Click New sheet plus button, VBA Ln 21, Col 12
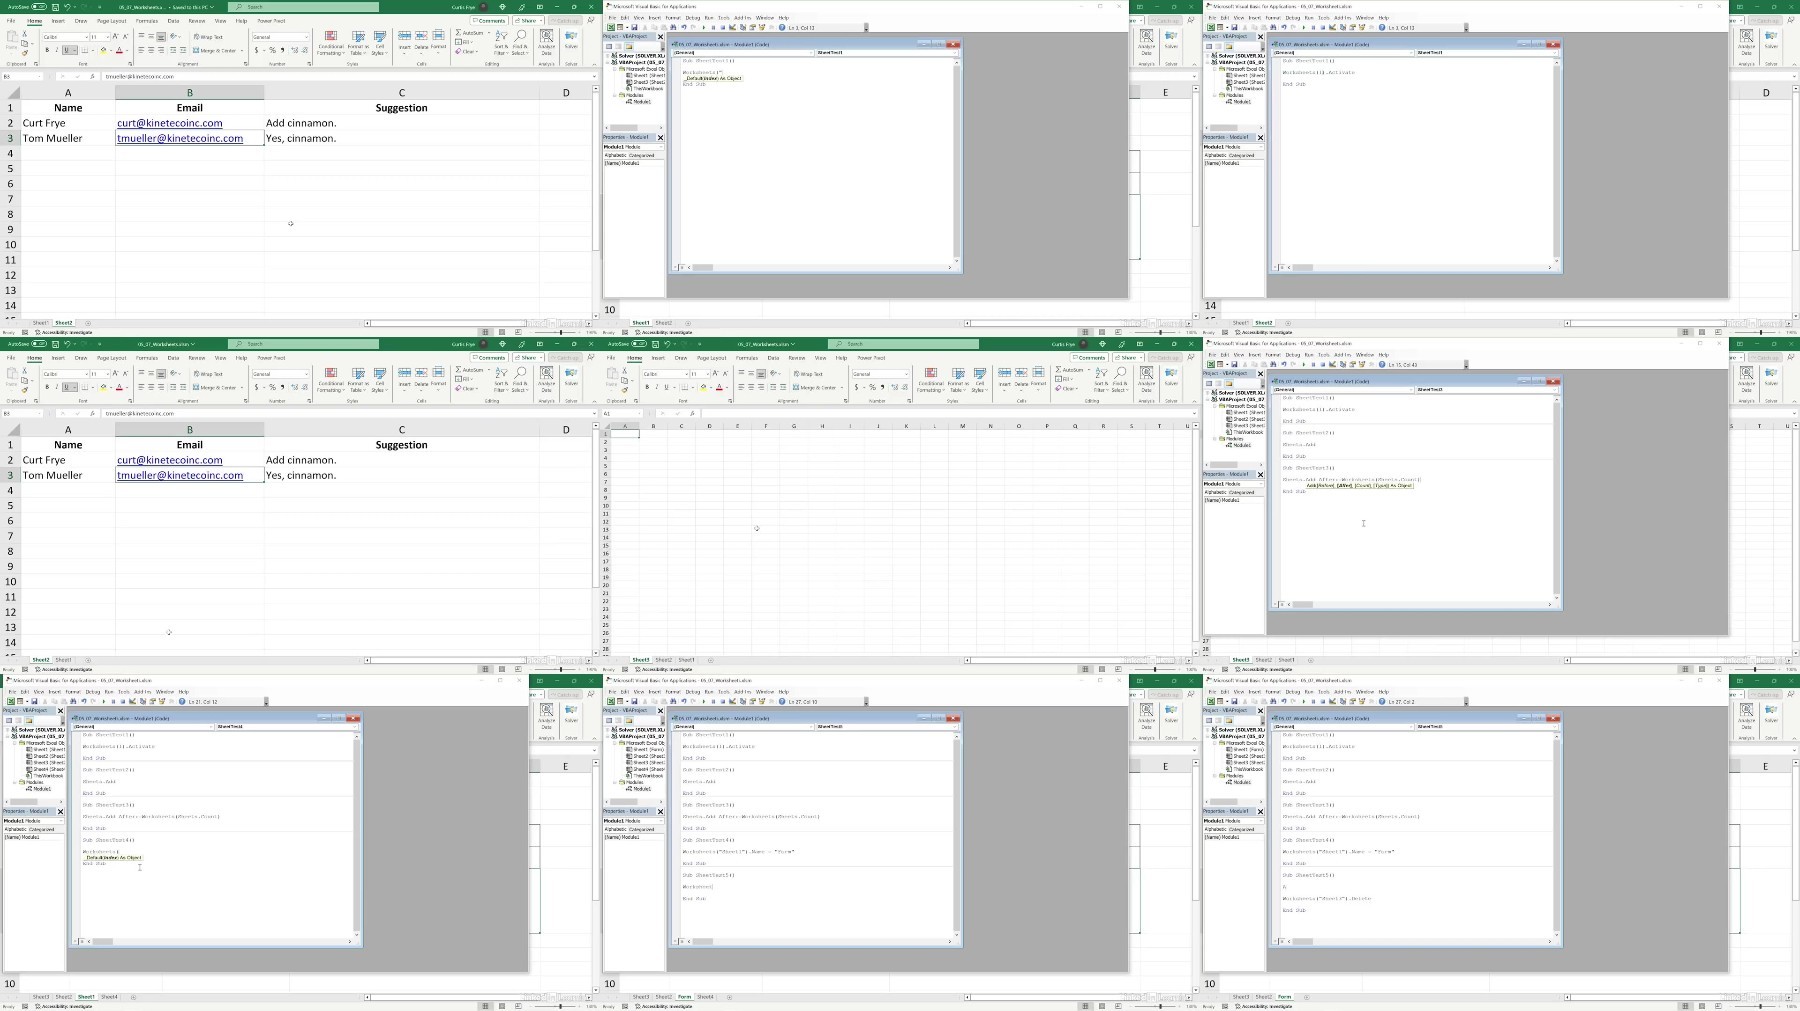1800x1011 pixels. [x=133, y=997]
